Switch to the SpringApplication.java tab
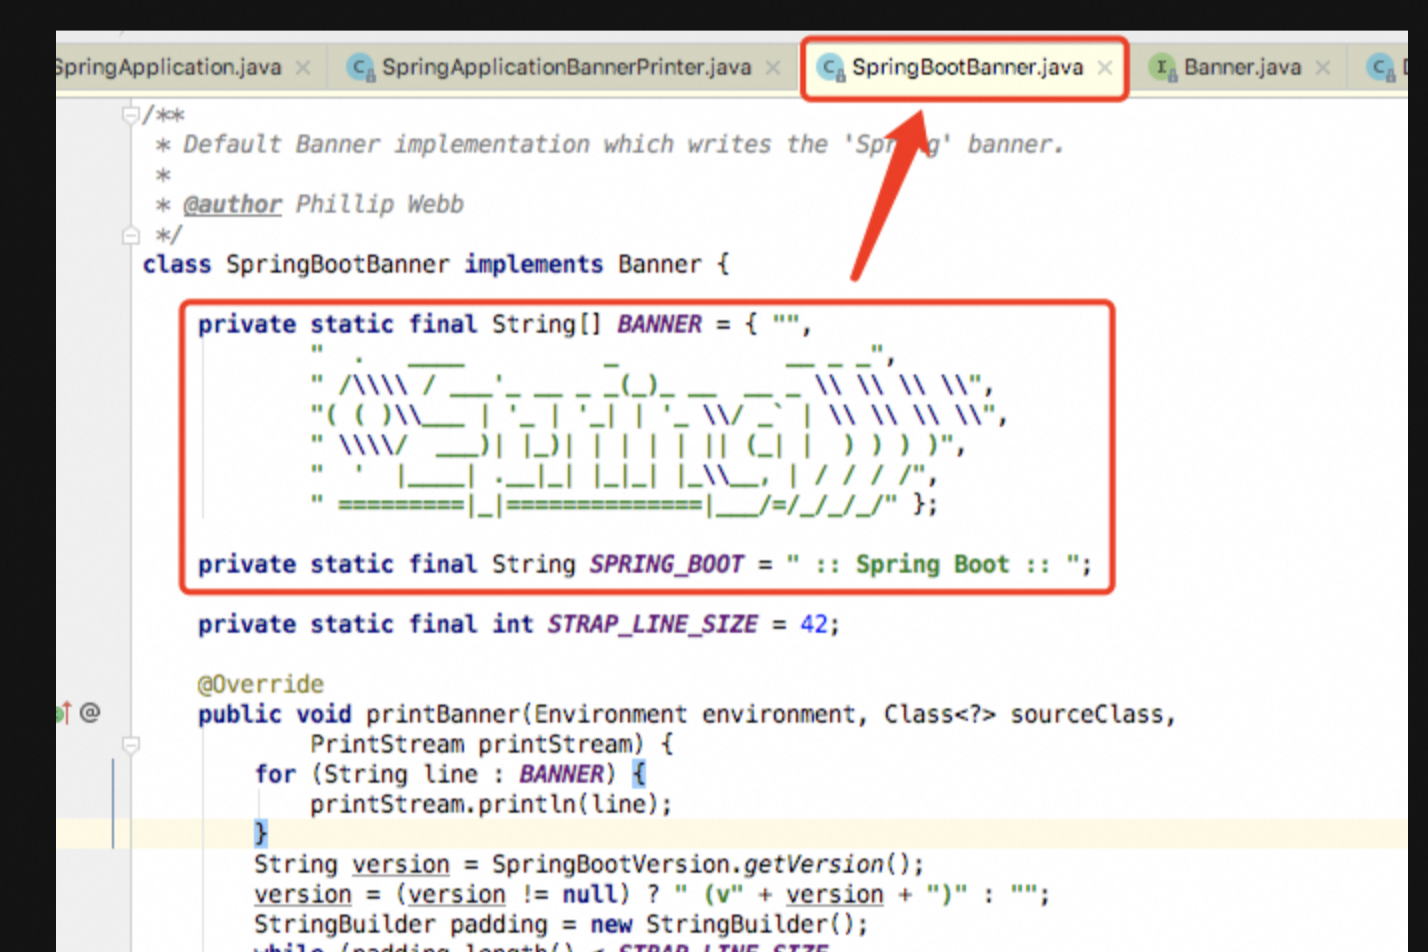Screen dimensions: 1428x952 point(167,67)
